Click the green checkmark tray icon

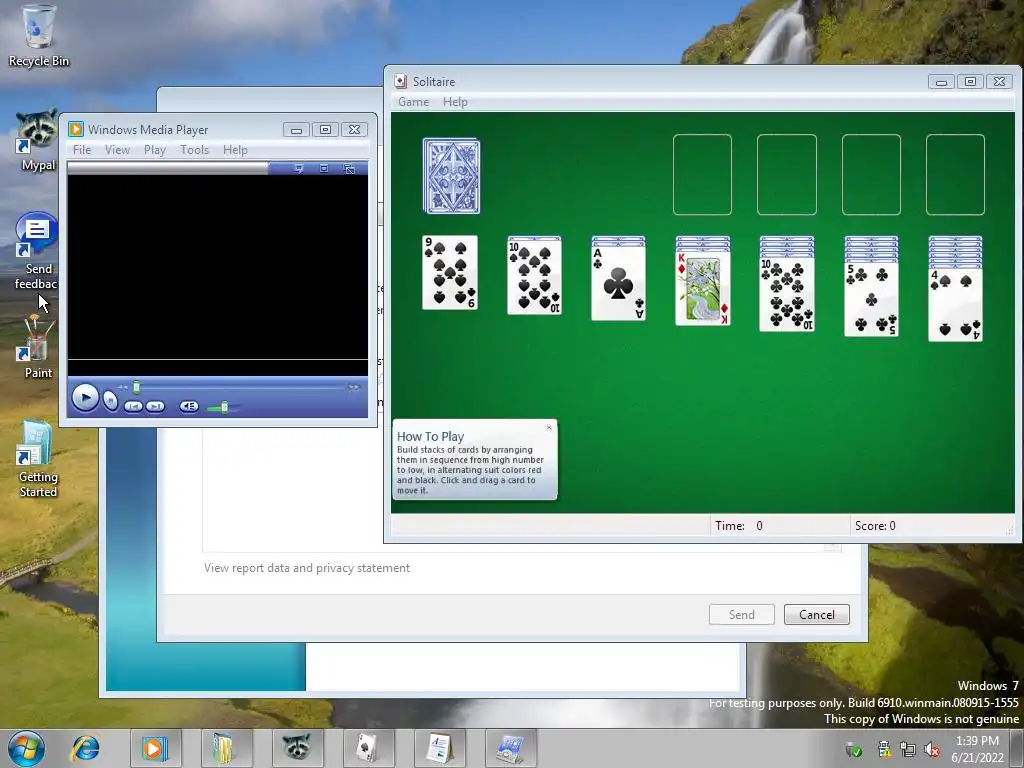pyautogui.click(x=854, y=749)
